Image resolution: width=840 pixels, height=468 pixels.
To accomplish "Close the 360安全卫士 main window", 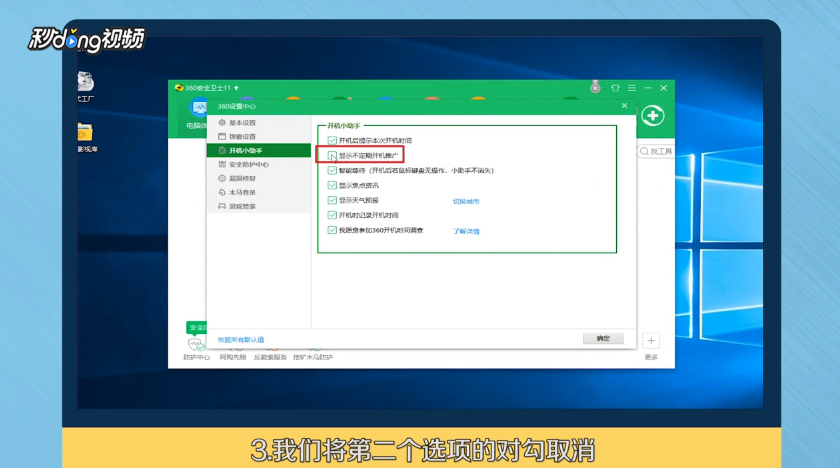I will 663,88.
